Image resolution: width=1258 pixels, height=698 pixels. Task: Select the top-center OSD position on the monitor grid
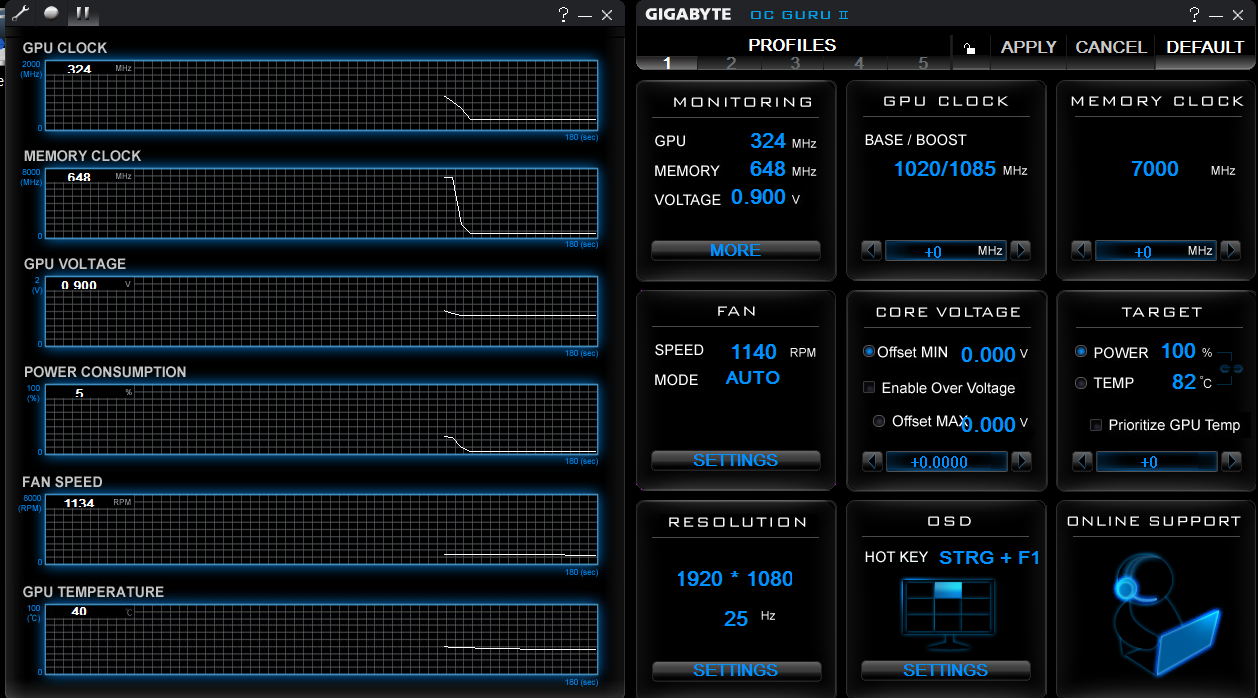[946, 590]
